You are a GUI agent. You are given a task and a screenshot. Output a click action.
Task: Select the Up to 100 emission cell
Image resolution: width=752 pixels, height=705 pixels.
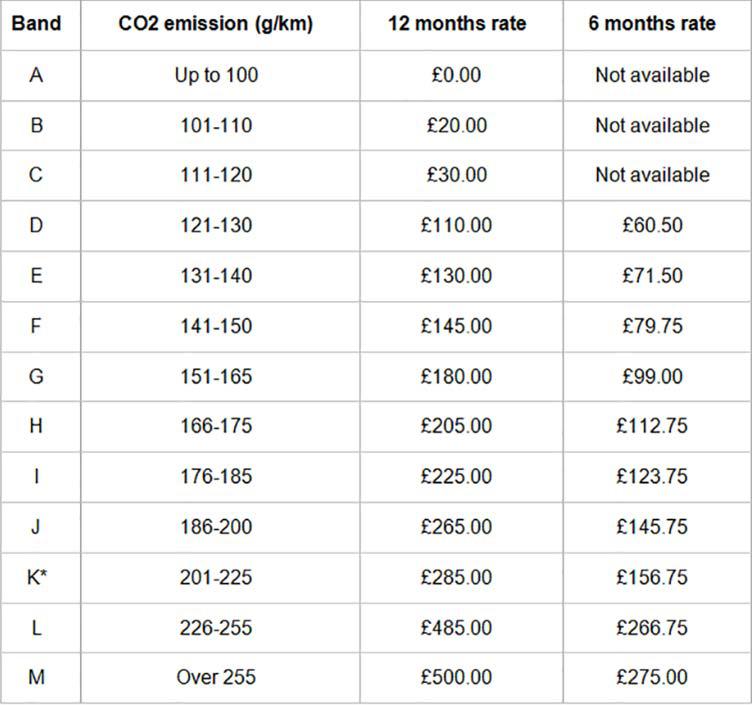216,75
